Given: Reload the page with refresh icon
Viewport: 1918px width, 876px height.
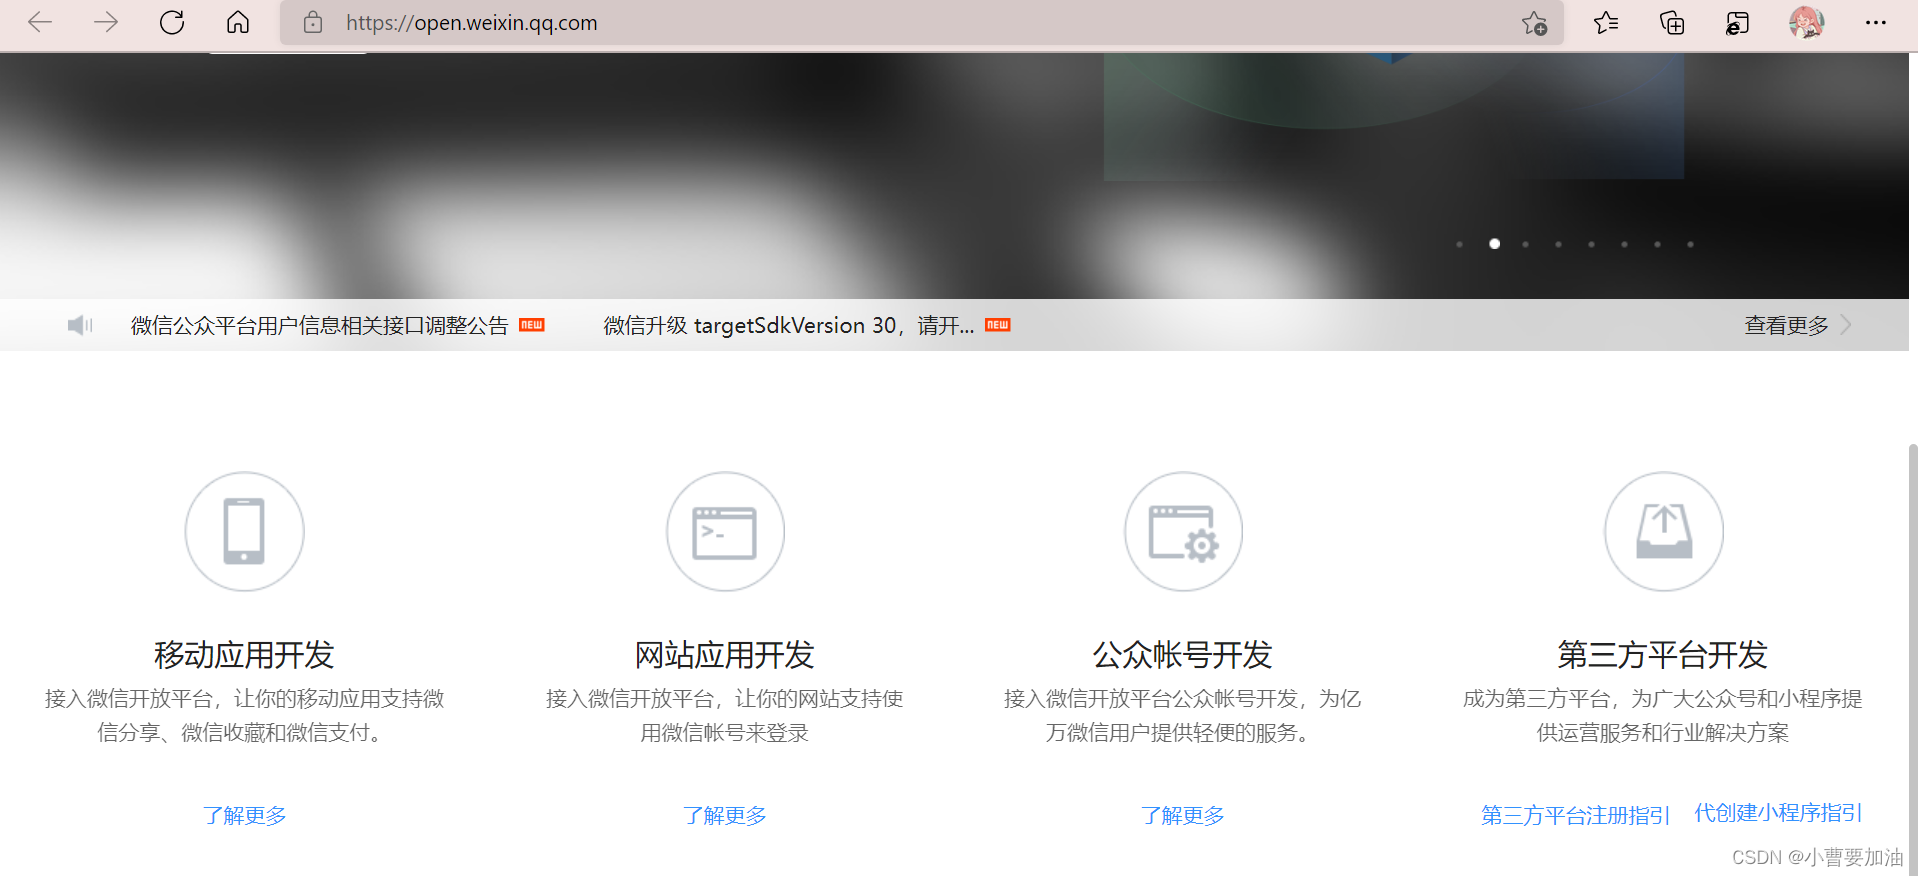Looking at the screenshot, I should 172,22.
